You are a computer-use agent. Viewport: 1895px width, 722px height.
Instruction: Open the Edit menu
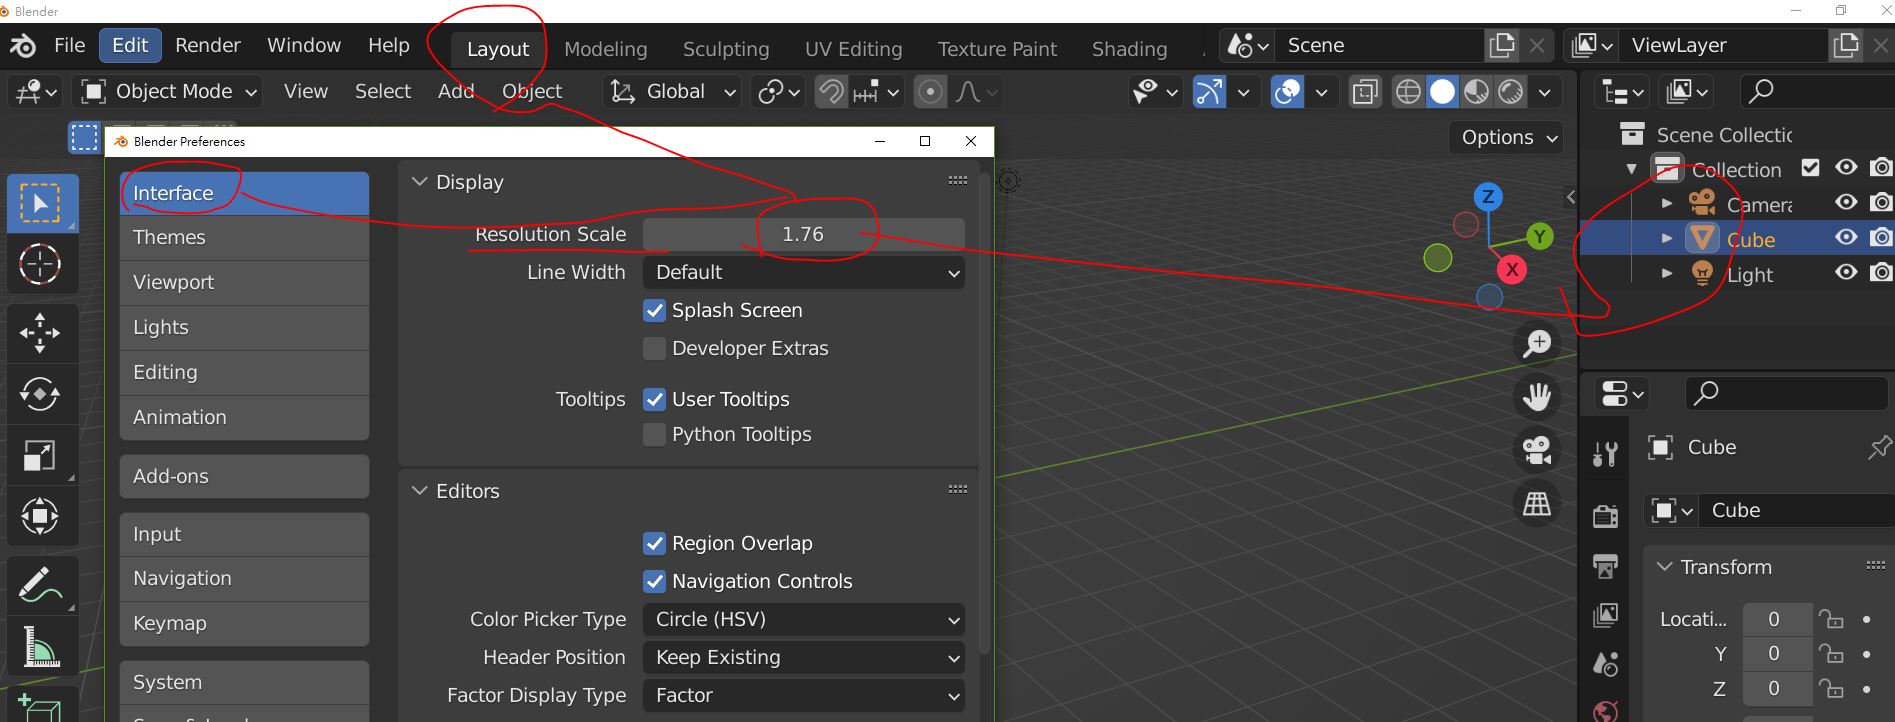click(130, 46)
